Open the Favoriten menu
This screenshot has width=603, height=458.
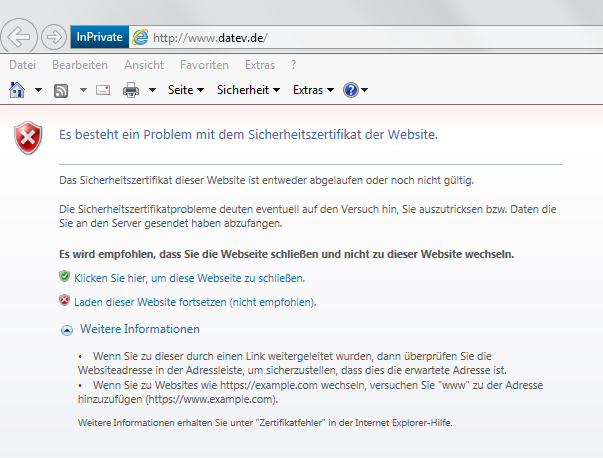(203, 65)
